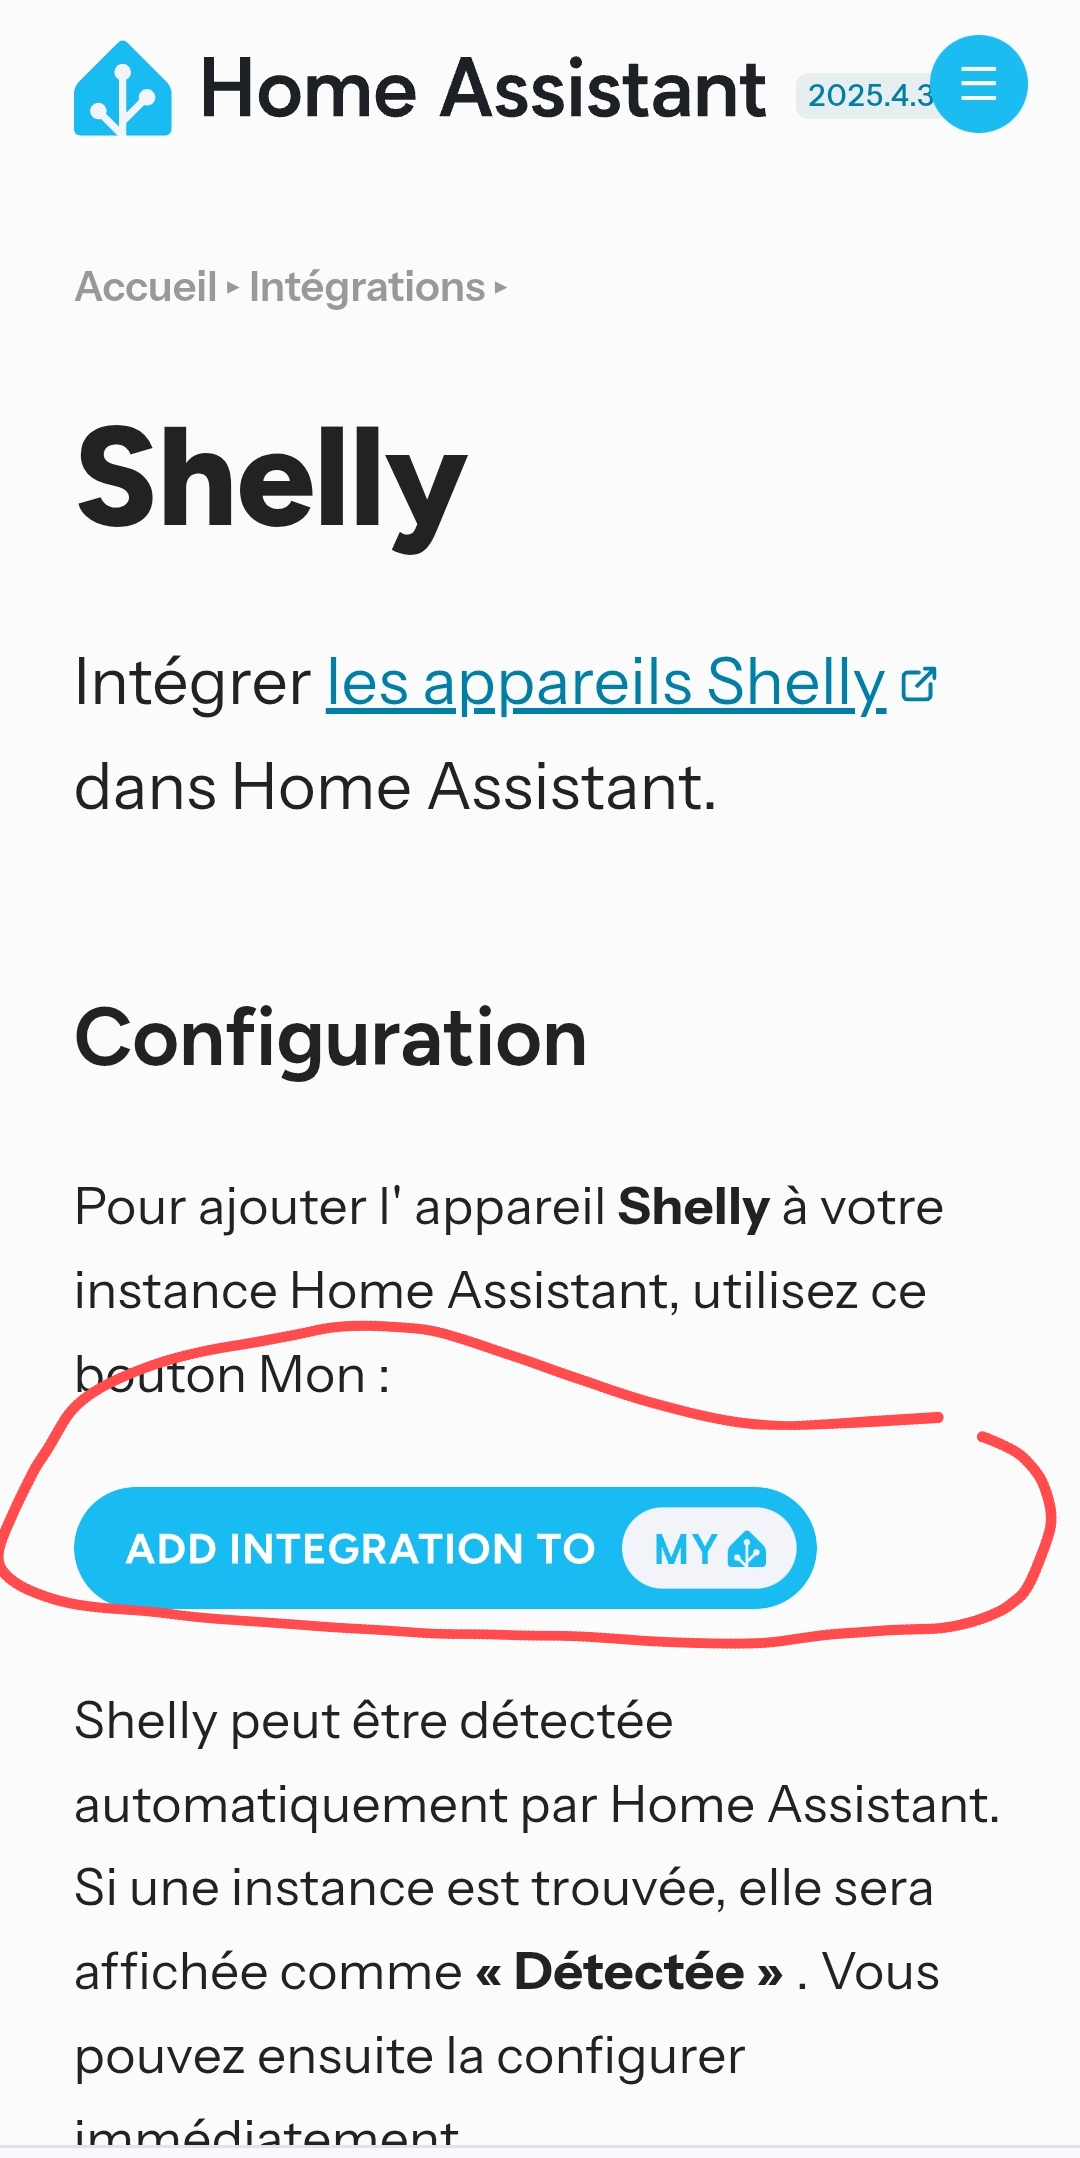Click the bold Shelly word in the paragraph
This screenshot has height=2158, width=1080.
pyautogui.click(x=694, y=1207)
